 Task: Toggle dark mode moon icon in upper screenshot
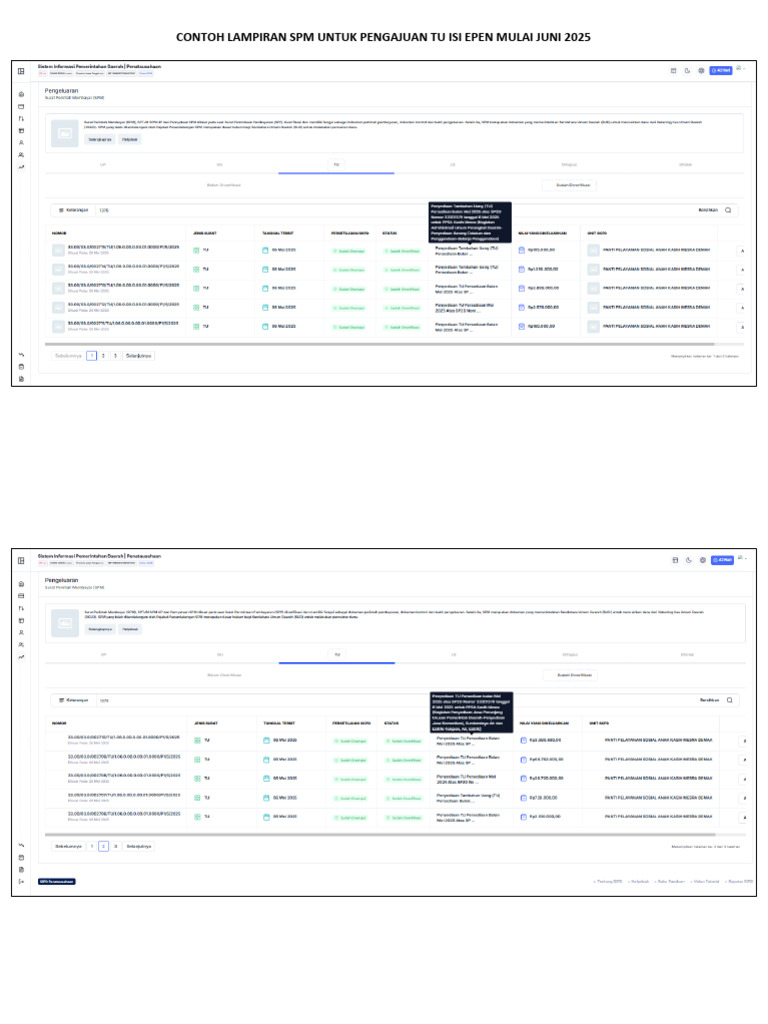point(687,71)
